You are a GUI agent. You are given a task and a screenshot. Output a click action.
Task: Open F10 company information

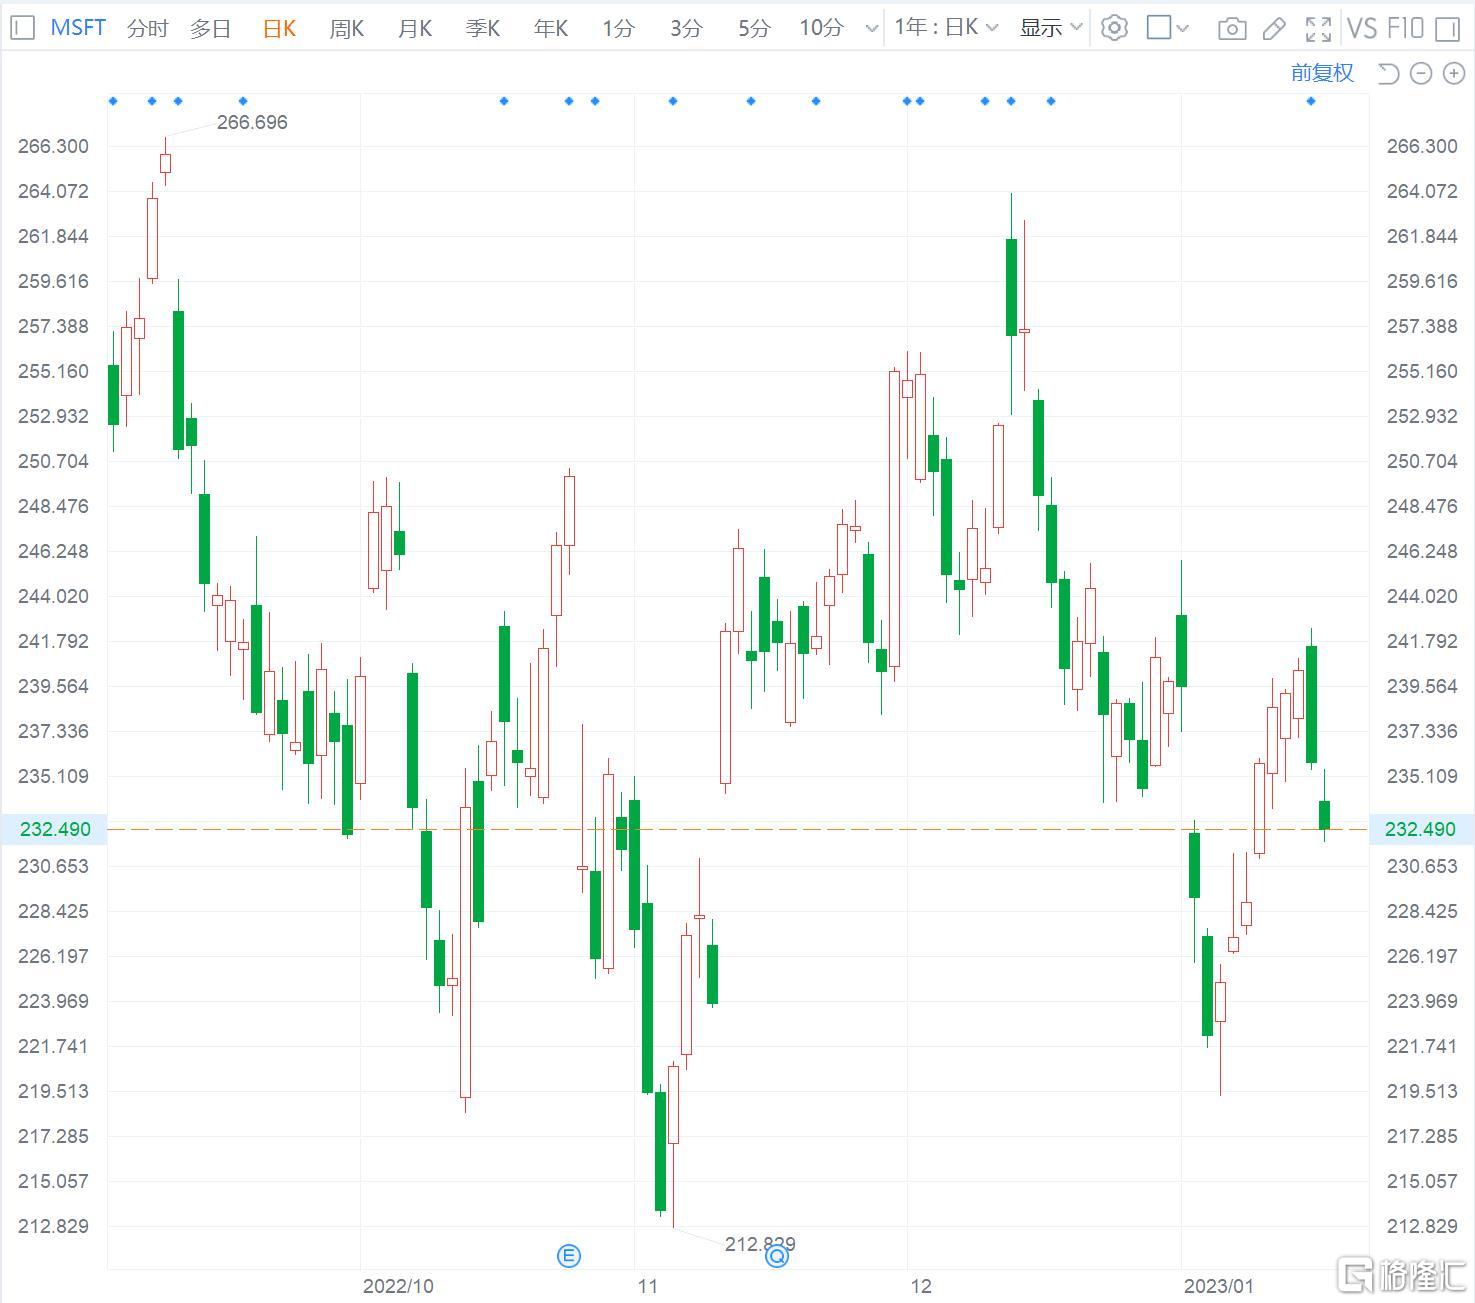[1405, 27]
